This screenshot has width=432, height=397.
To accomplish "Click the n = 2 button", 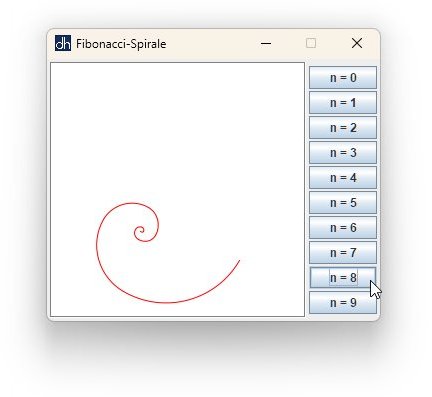I will (343, 128).
